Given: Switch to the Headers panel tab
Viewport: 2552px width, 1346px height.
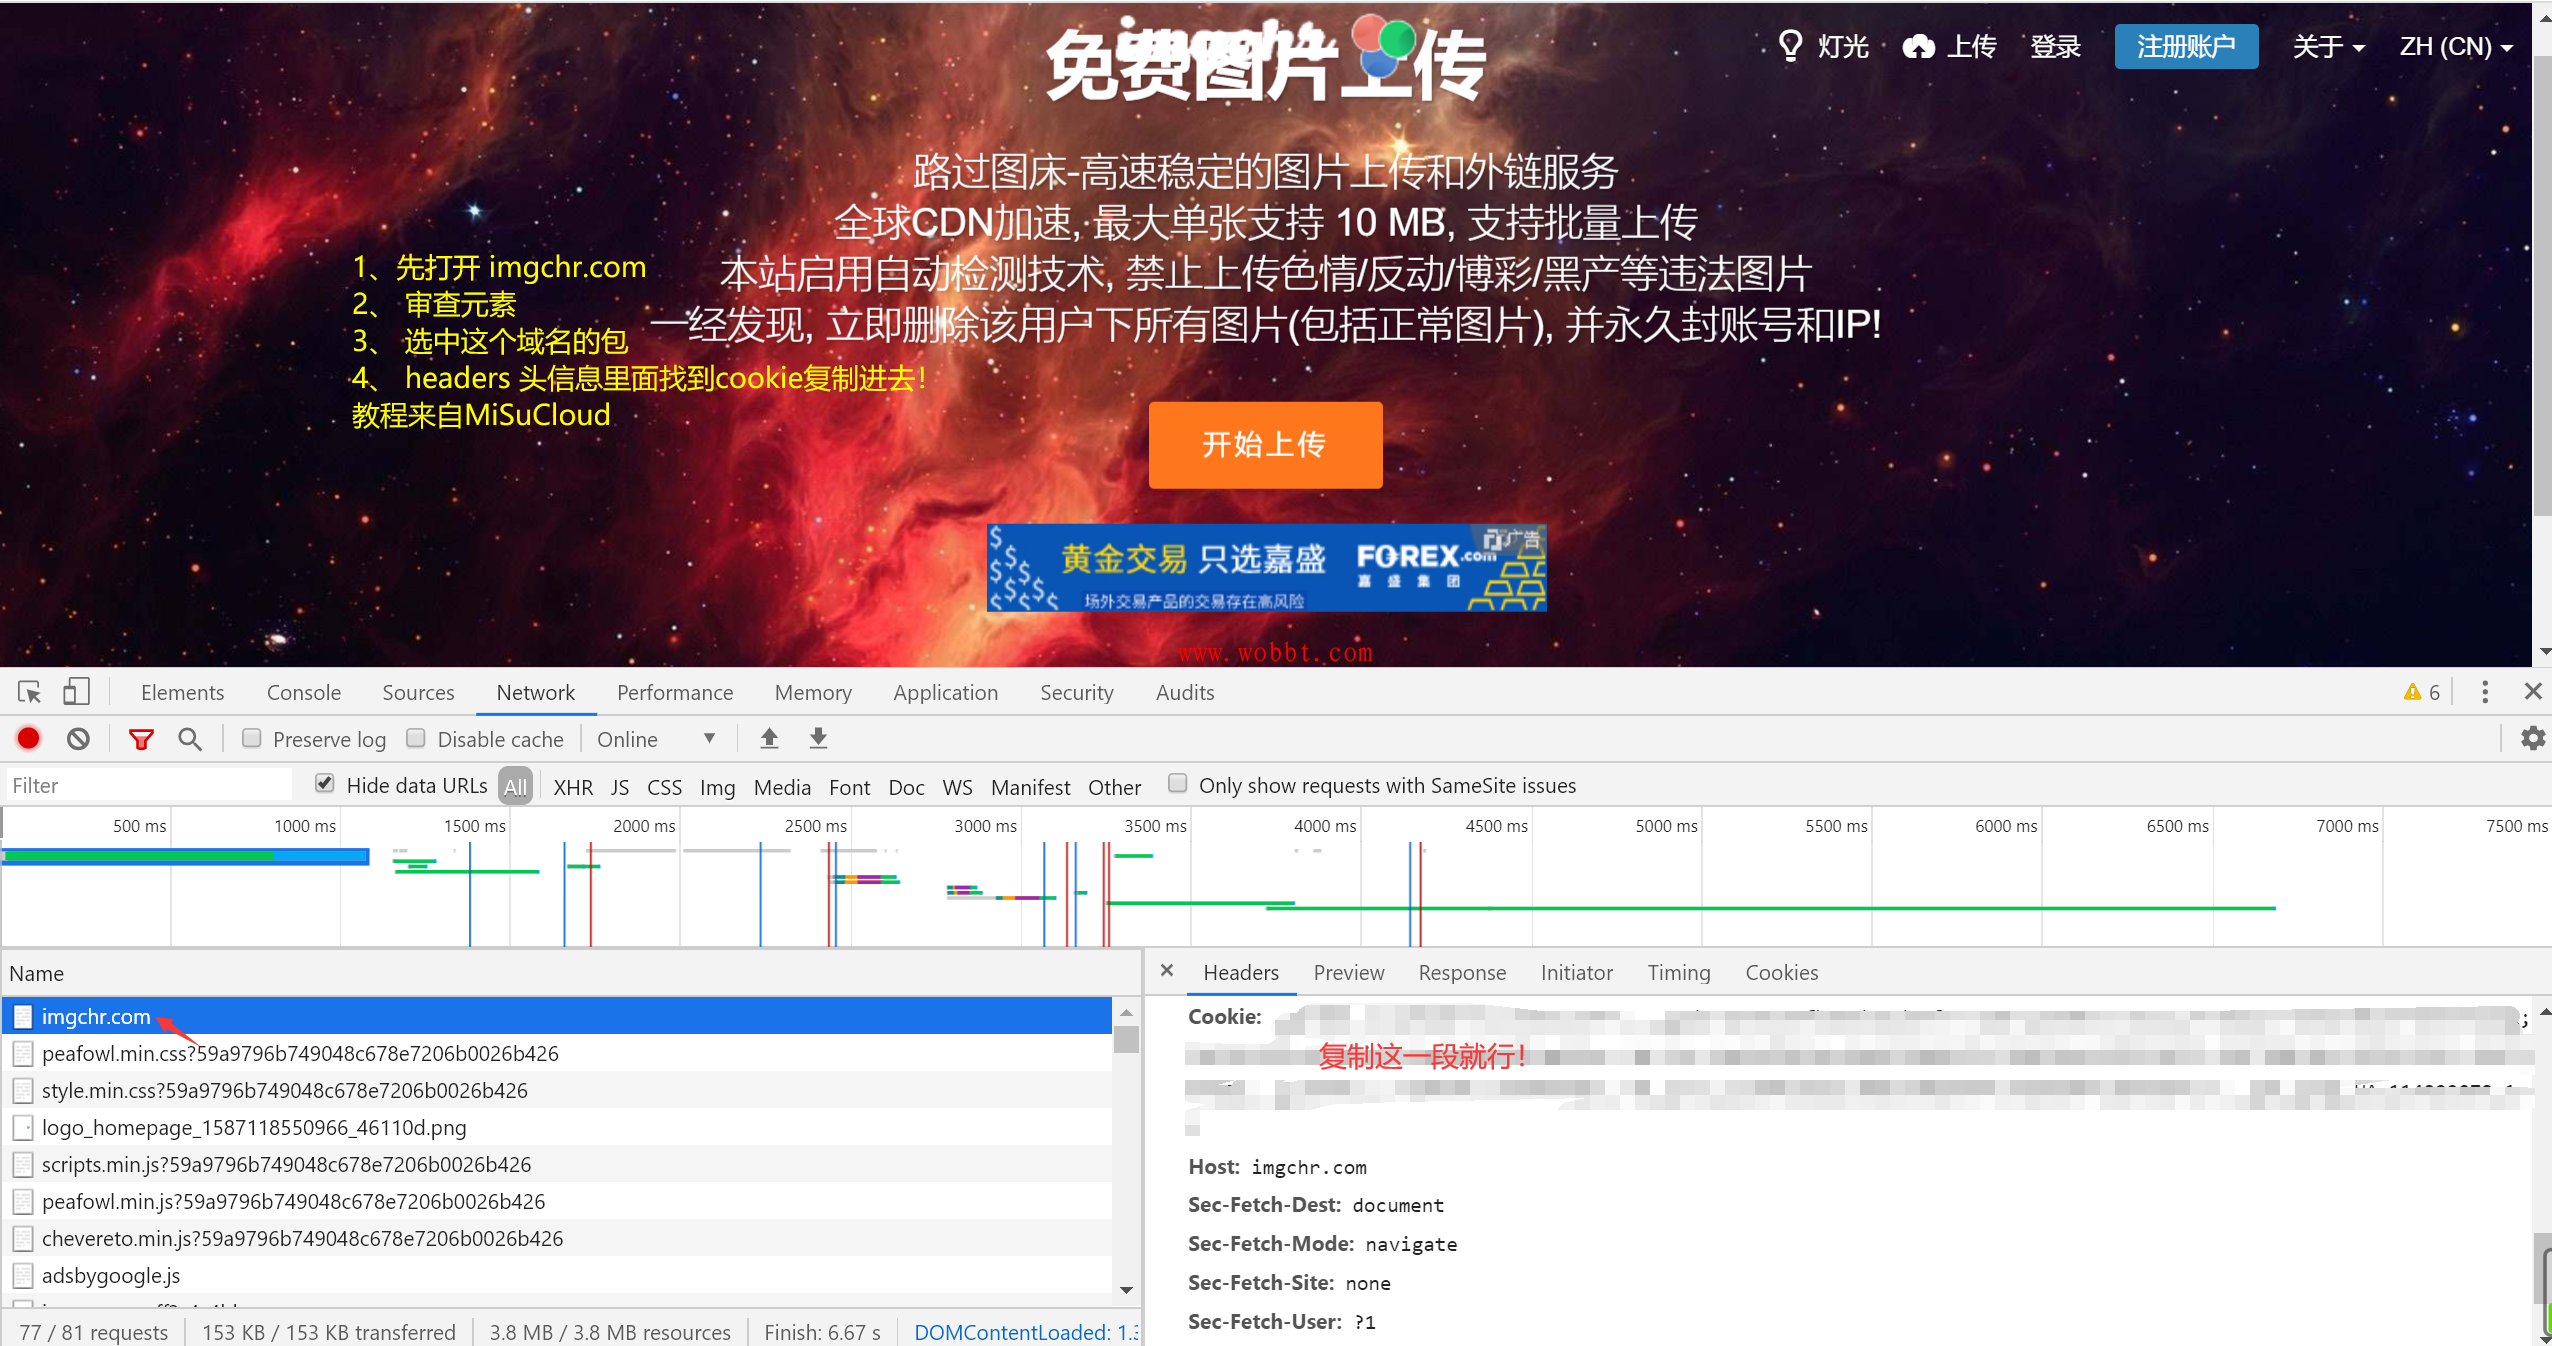Looking at the screenshot, I should 1242,973.
